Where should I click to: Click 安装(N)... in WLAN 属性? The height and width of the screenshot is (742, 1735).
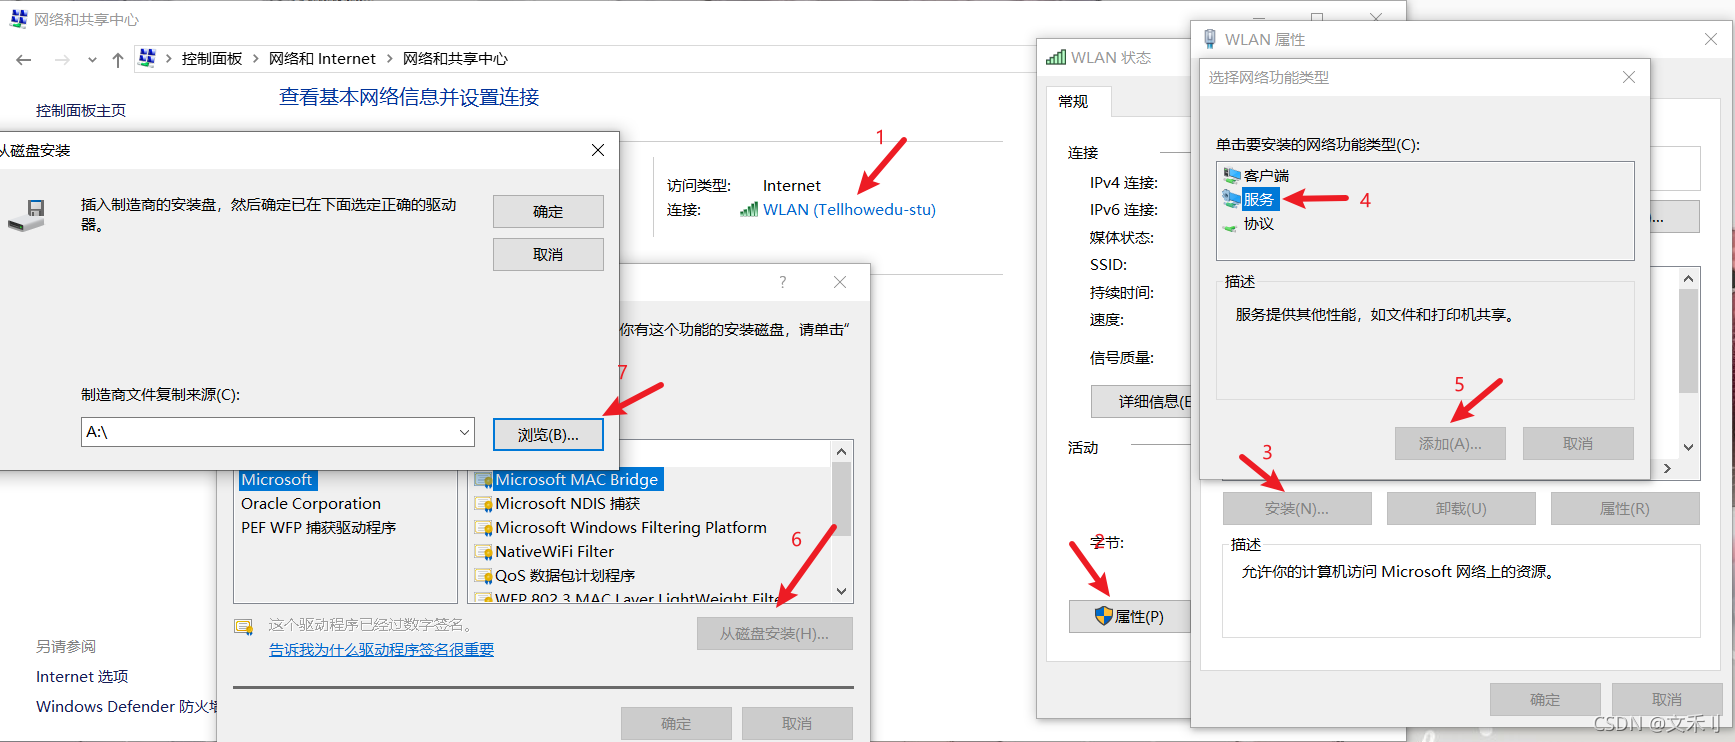[x=1297, y=509]
